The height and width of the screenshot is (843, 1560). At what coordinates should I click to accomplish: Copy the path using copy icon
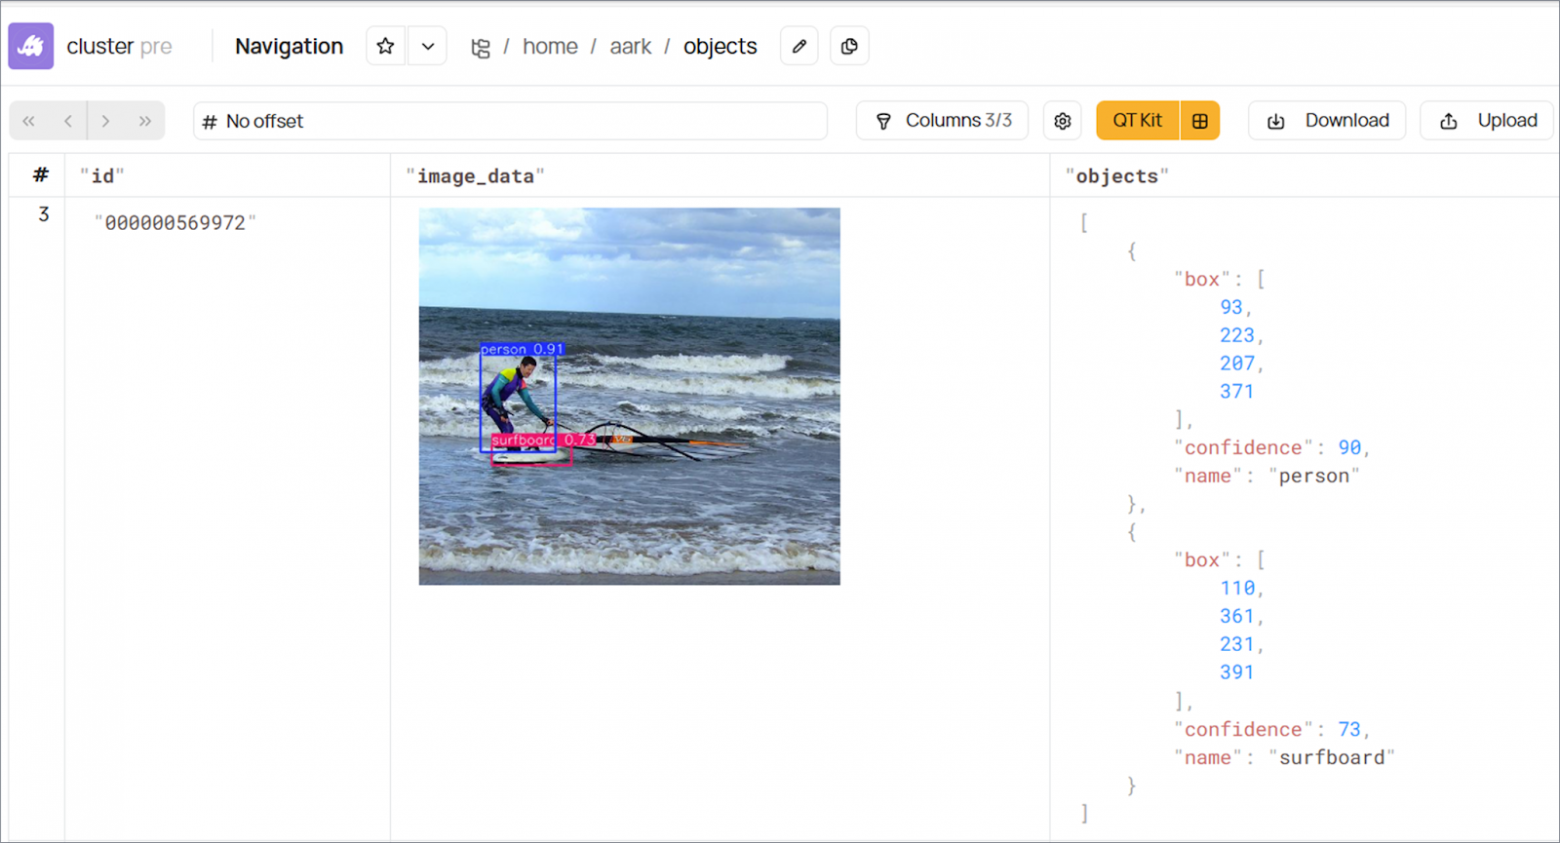849,46
